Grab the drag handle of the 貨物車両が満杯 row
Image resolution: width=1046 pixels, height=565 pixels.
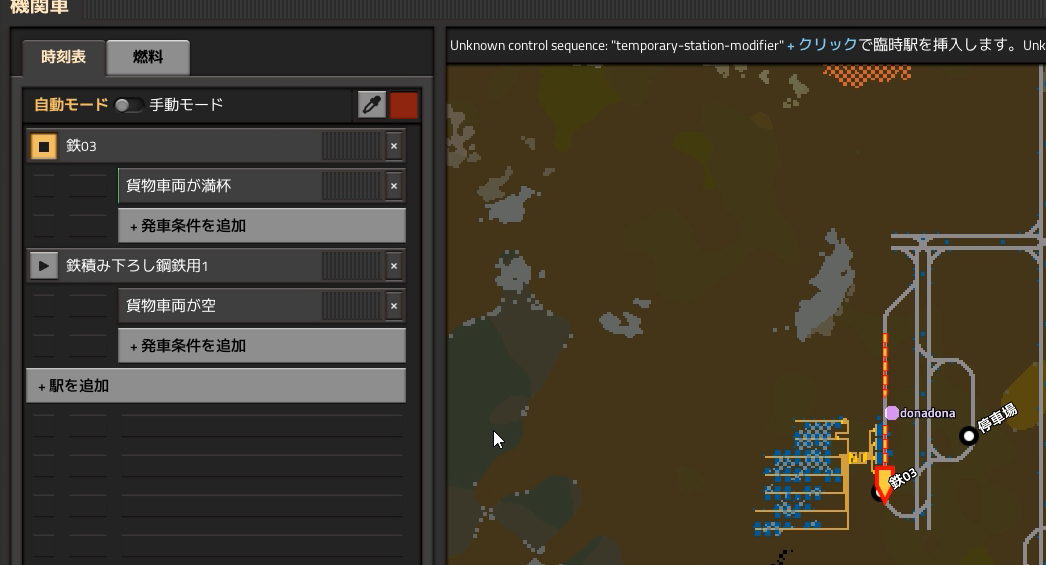352,186
